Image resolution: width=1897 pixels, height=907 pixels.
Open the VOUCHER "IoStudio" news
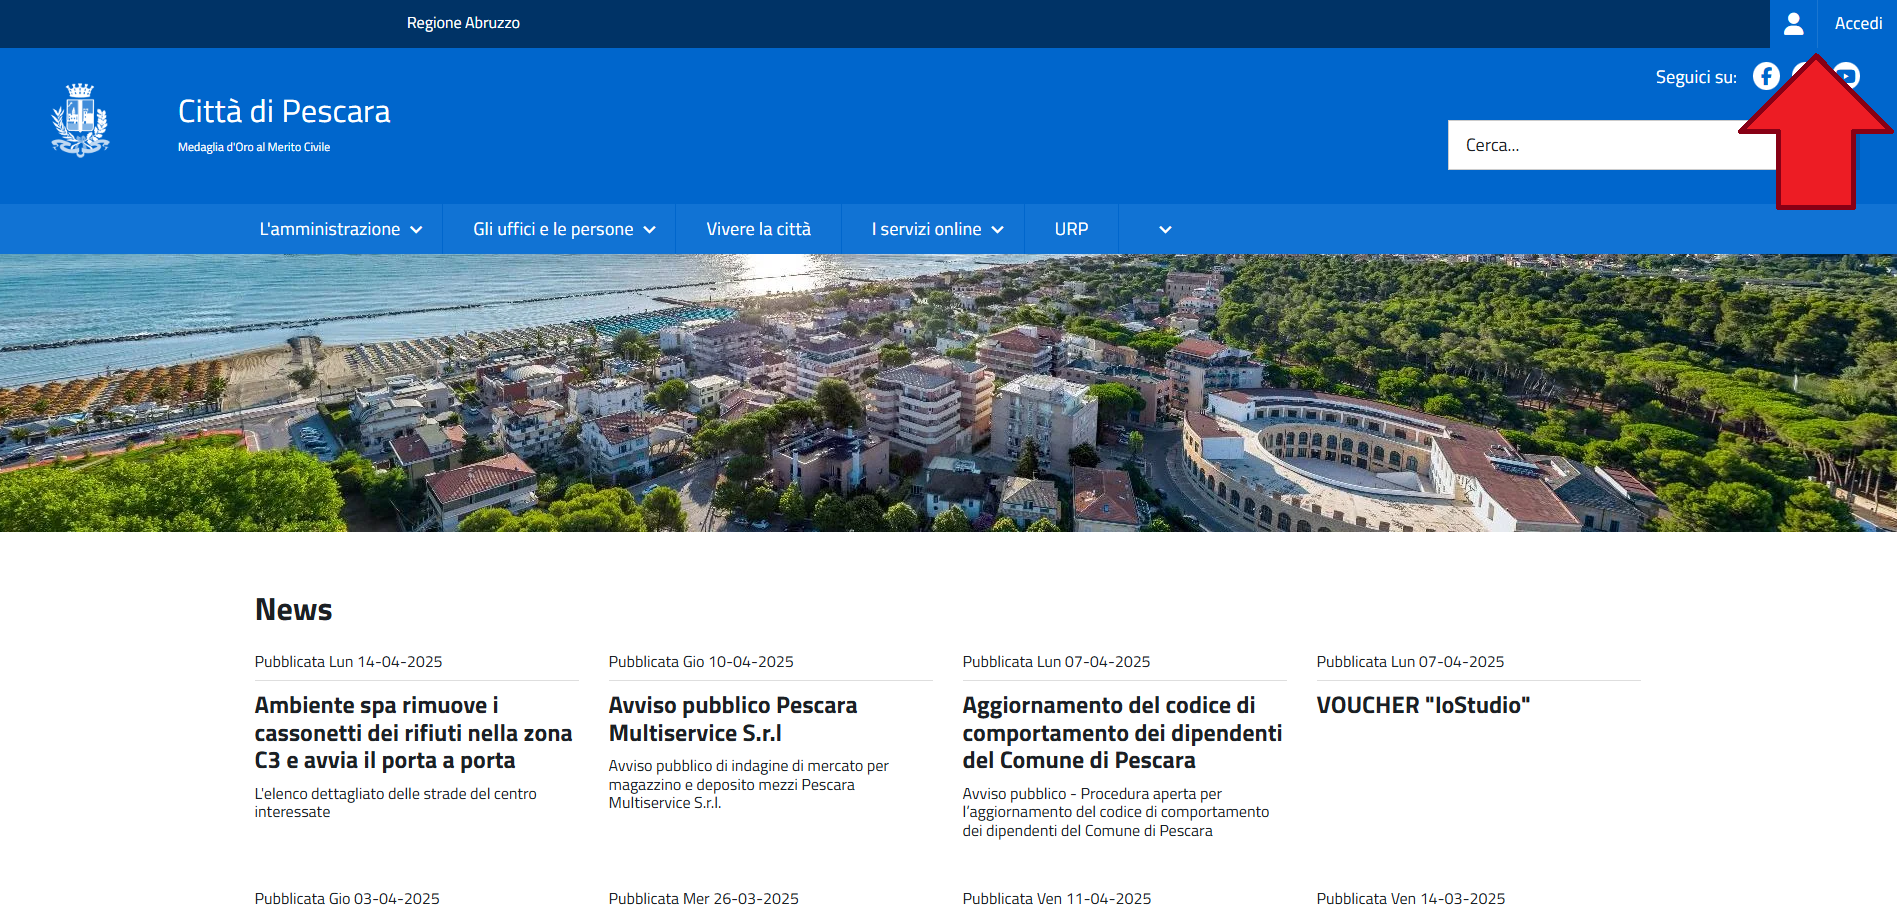click(x=1423, y=705)
